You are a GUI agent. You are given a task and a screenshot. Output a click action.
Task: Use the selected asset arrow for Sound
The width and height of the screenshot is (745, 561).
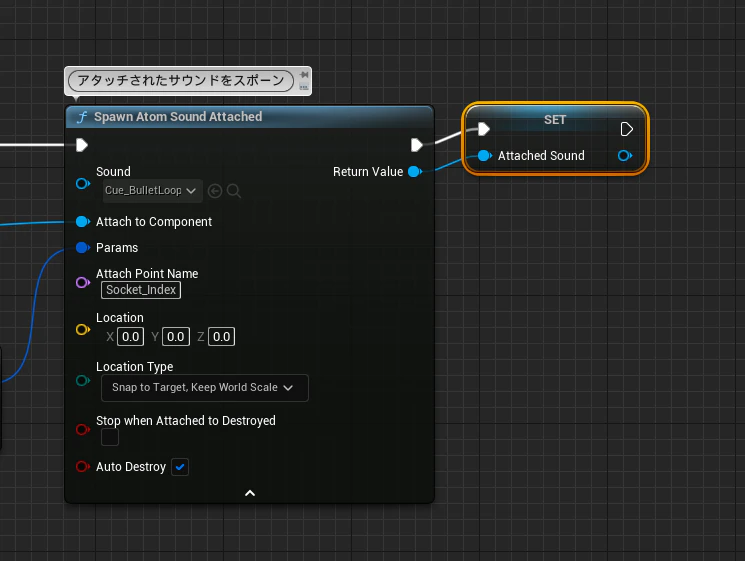(215, 191)
